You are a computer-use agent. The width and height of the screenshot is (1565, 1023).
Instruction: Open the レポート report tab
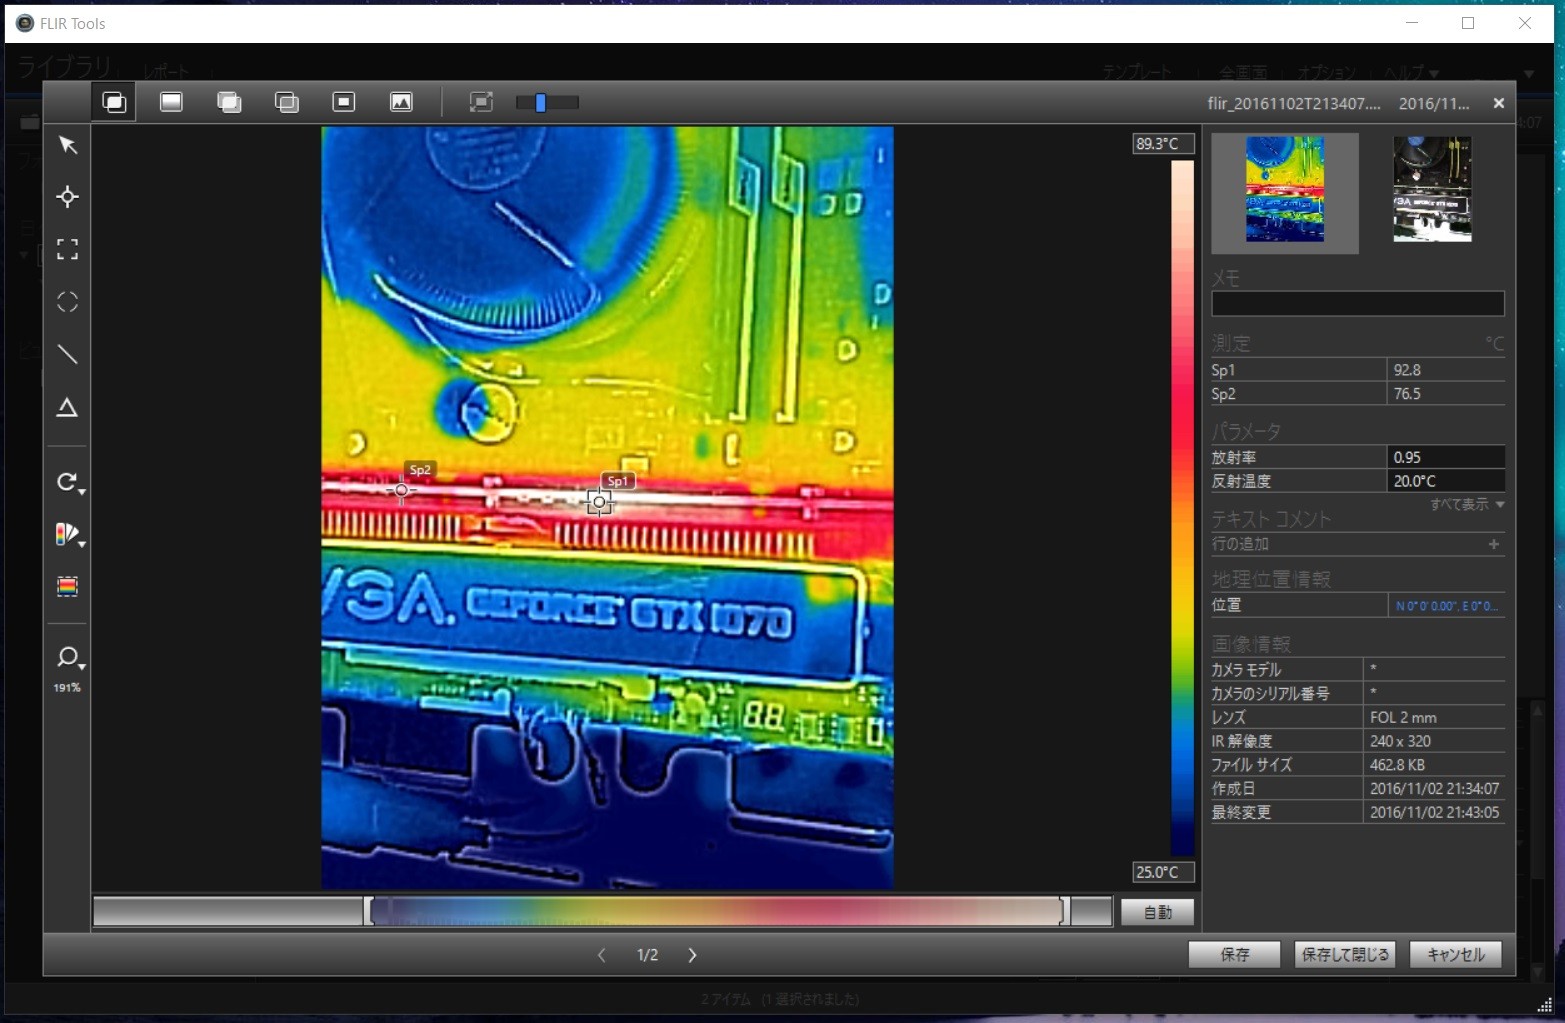166,72
